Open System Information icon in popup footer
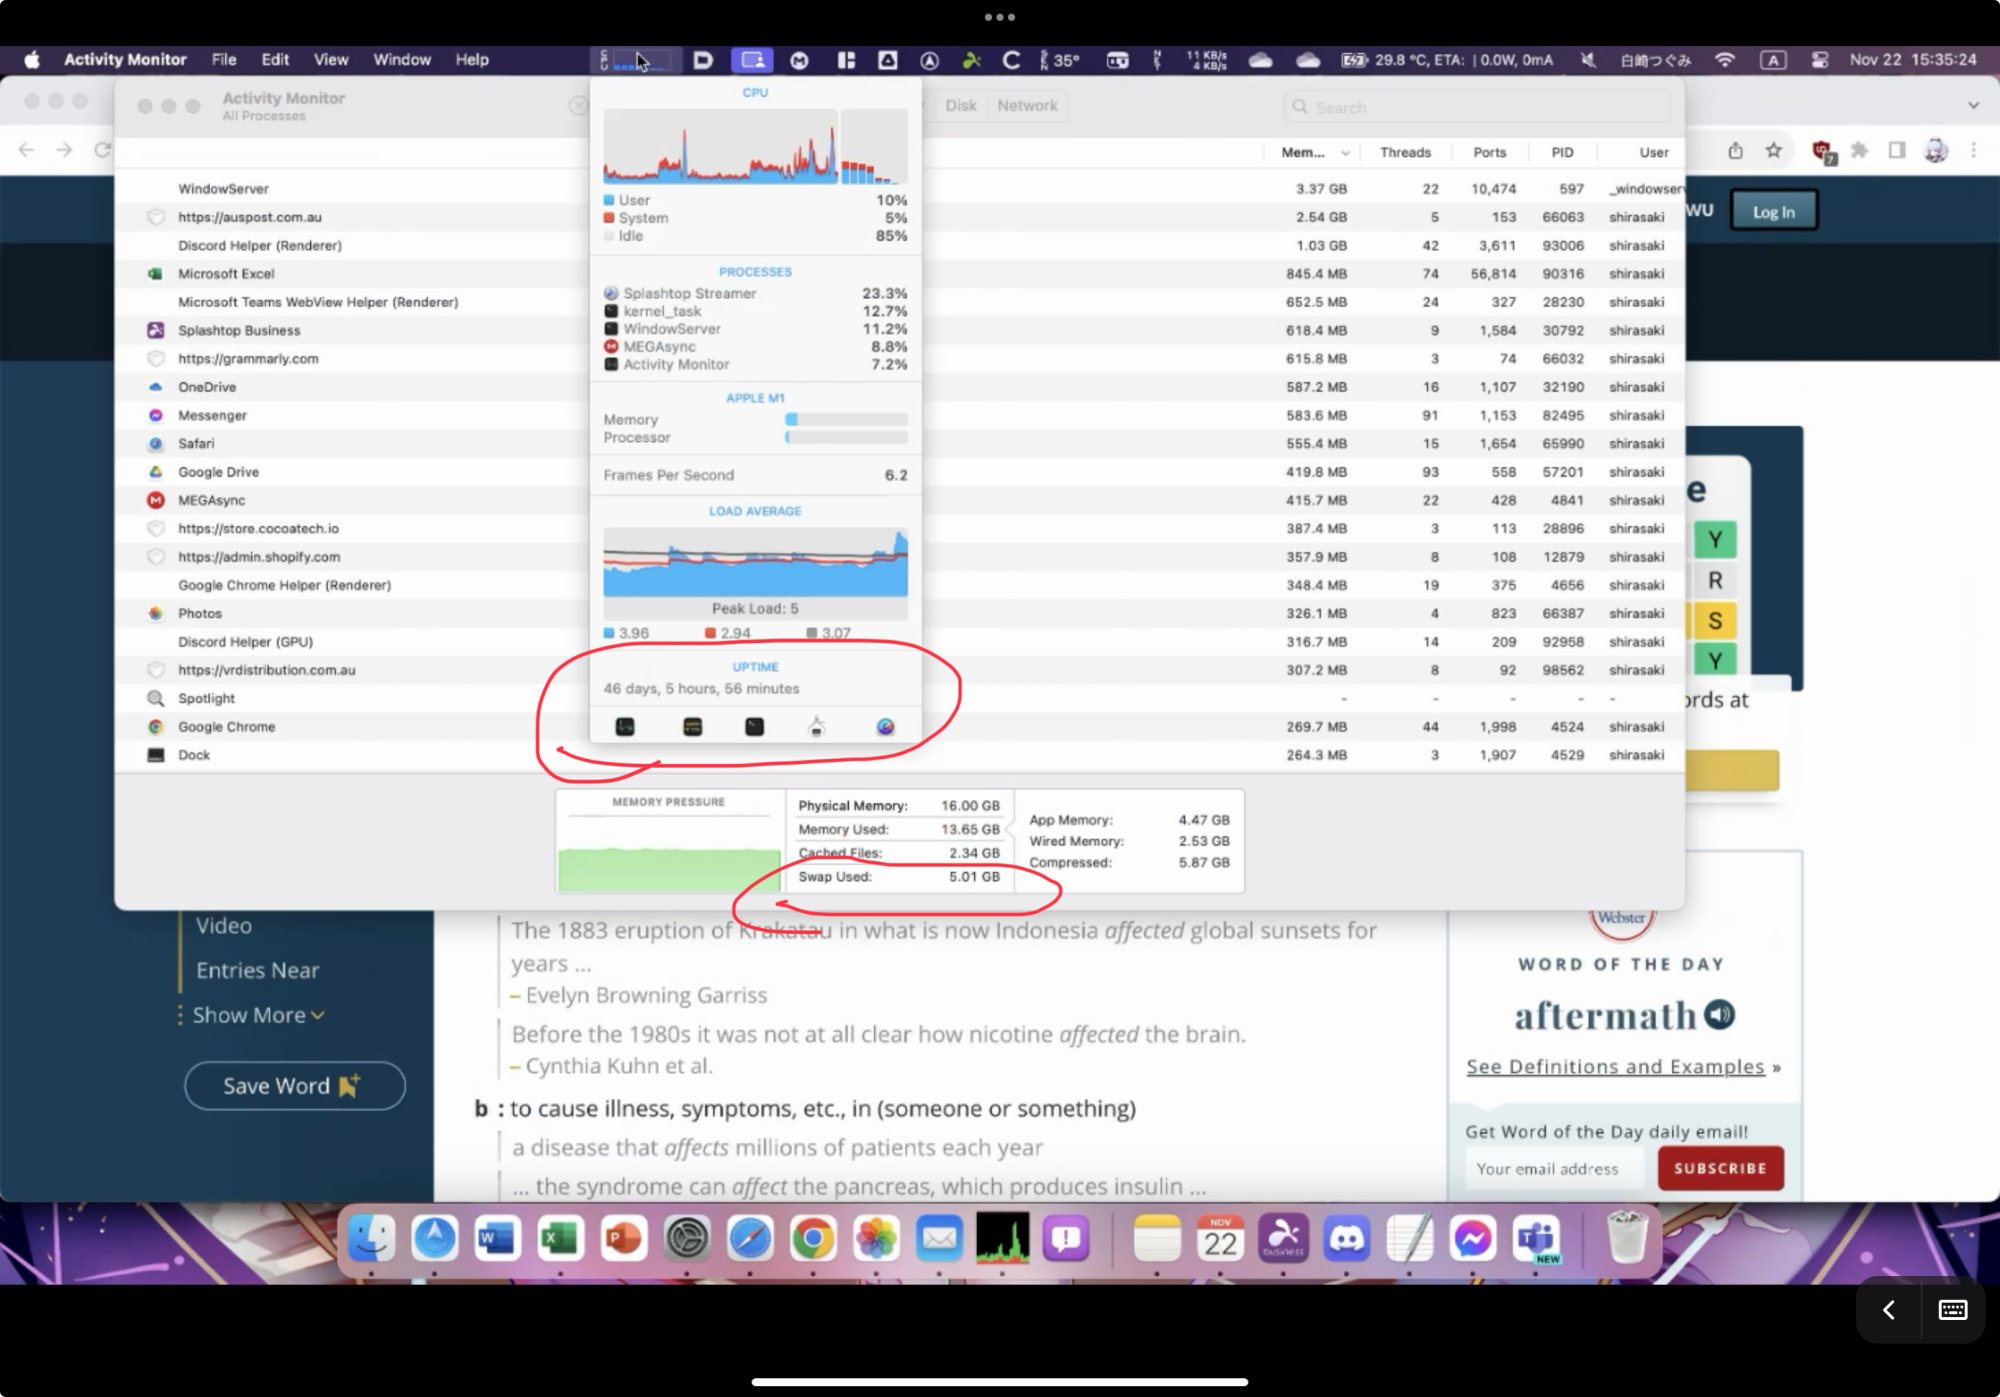The height and width of the screenshot is (1397, 2000). pos(817,727)
